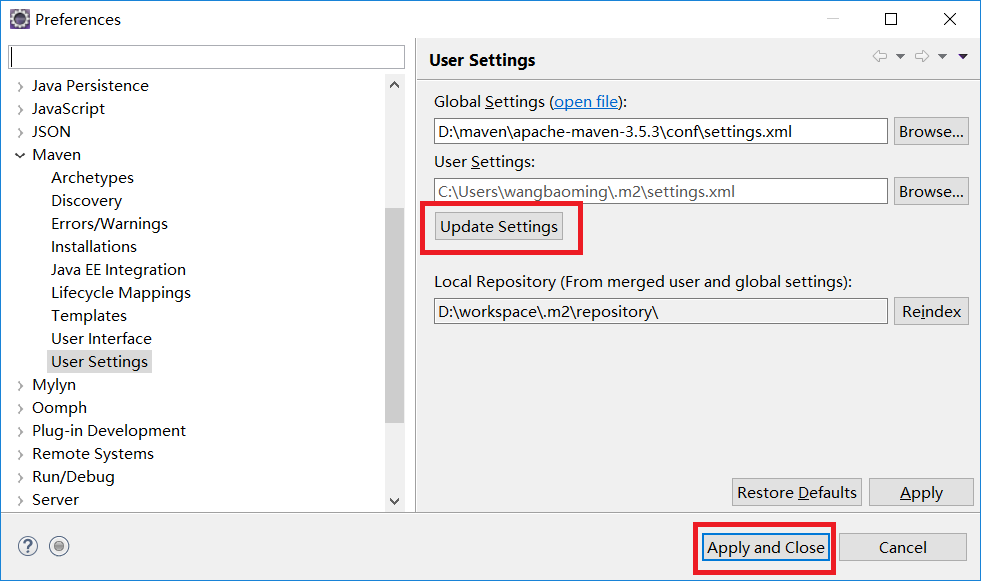
Task: Collapse the Maven tree node
Action: (20, 155)
